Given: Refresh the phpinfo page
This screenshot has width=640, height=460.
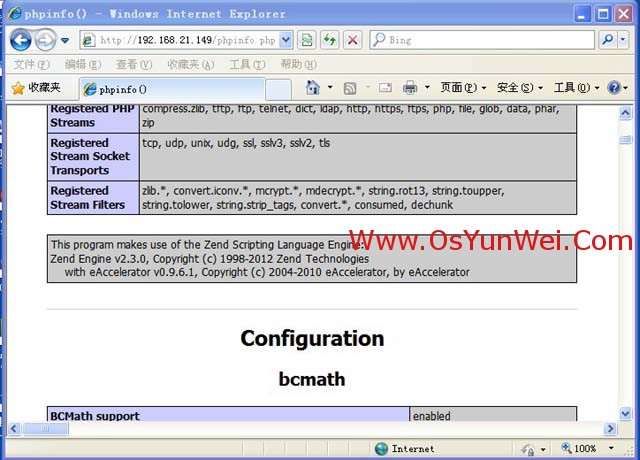Looking at the screenshot, I should point(329,40).
